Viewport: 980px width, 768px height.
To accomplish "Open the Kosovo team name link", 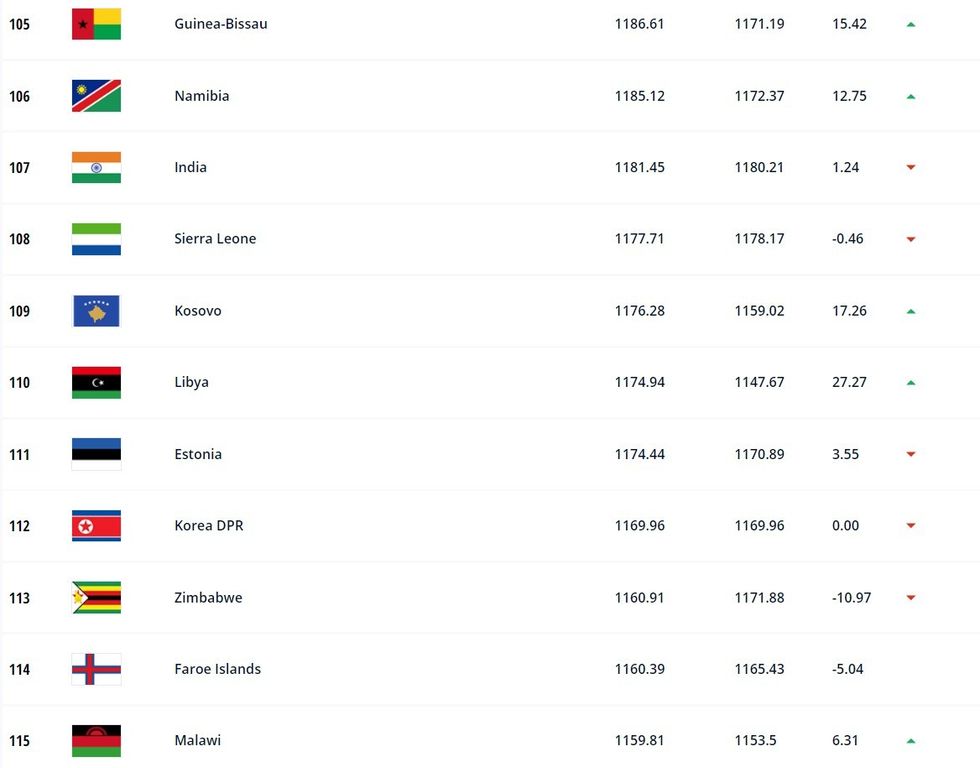I will pyautogui.click(x=198, y=311).
